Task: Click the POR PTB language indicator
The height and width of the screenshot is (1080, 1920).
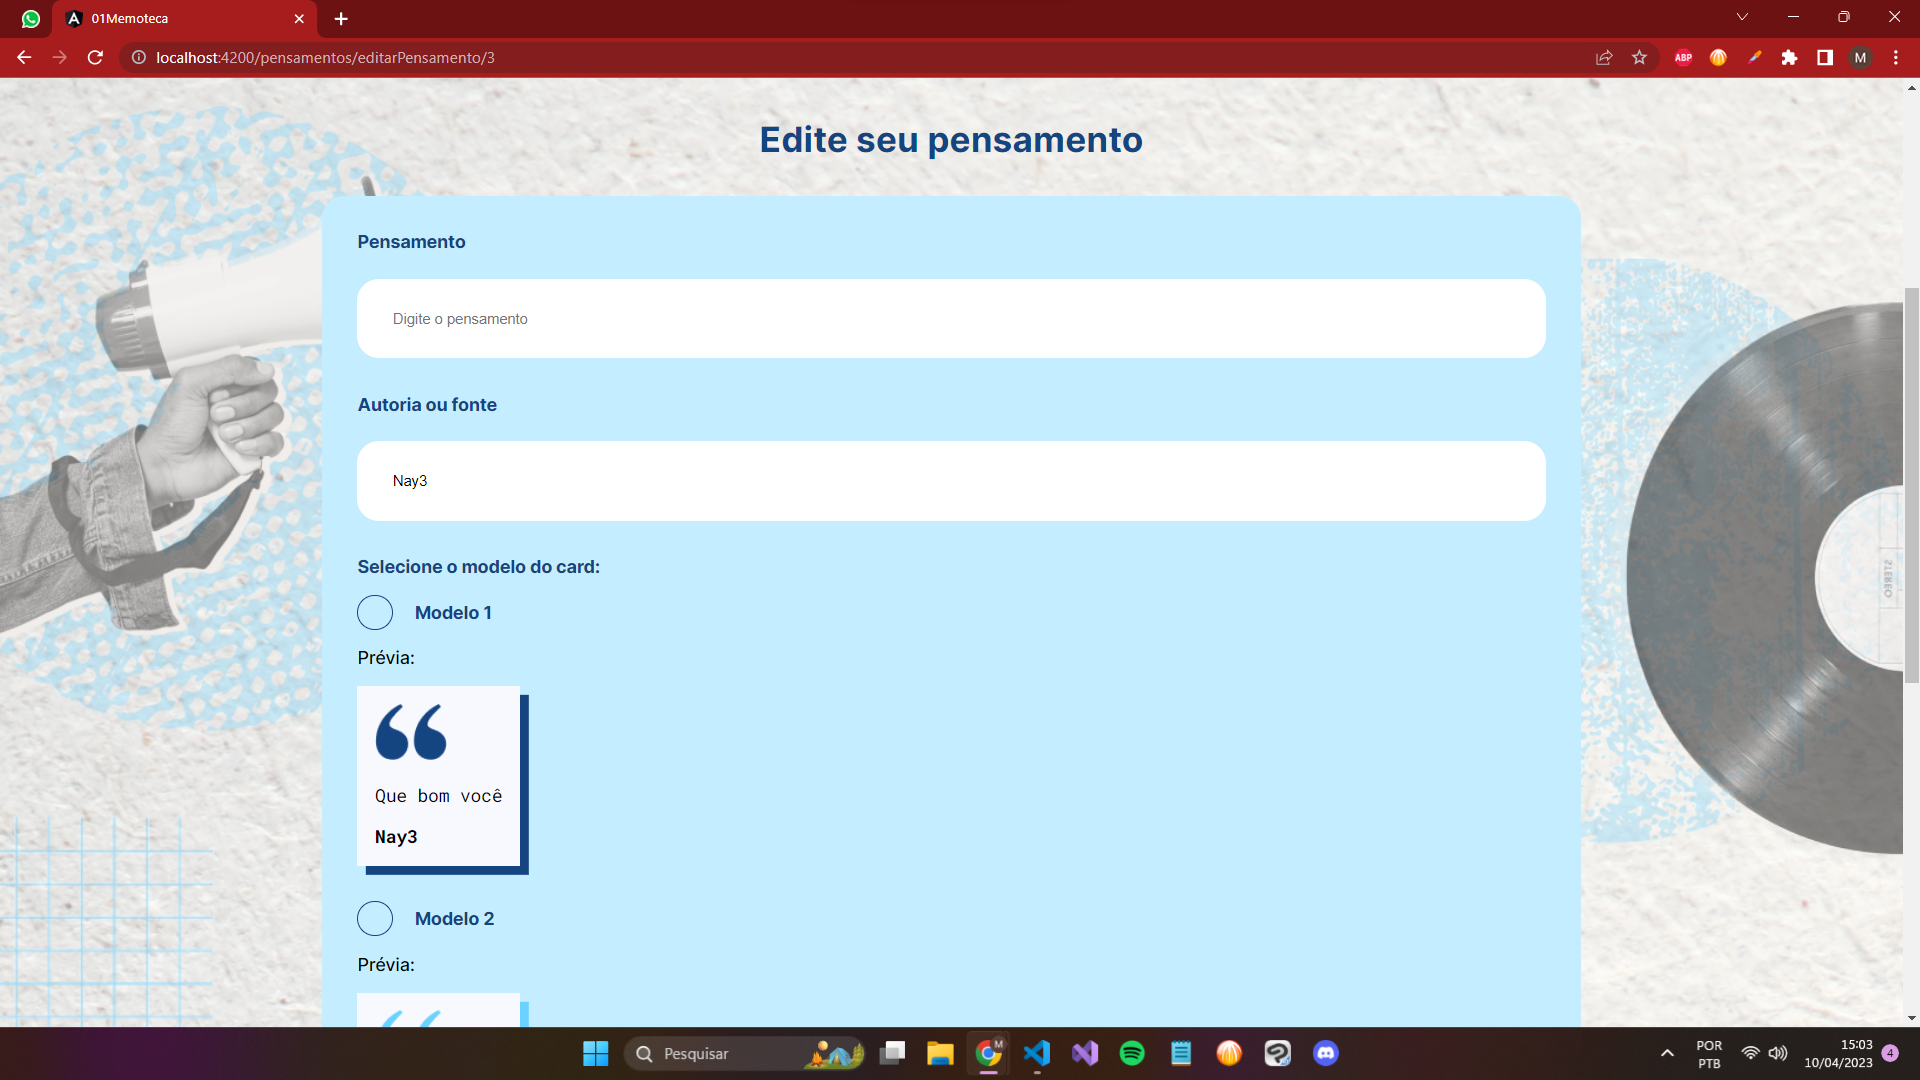Action: click(1709, 1054)
